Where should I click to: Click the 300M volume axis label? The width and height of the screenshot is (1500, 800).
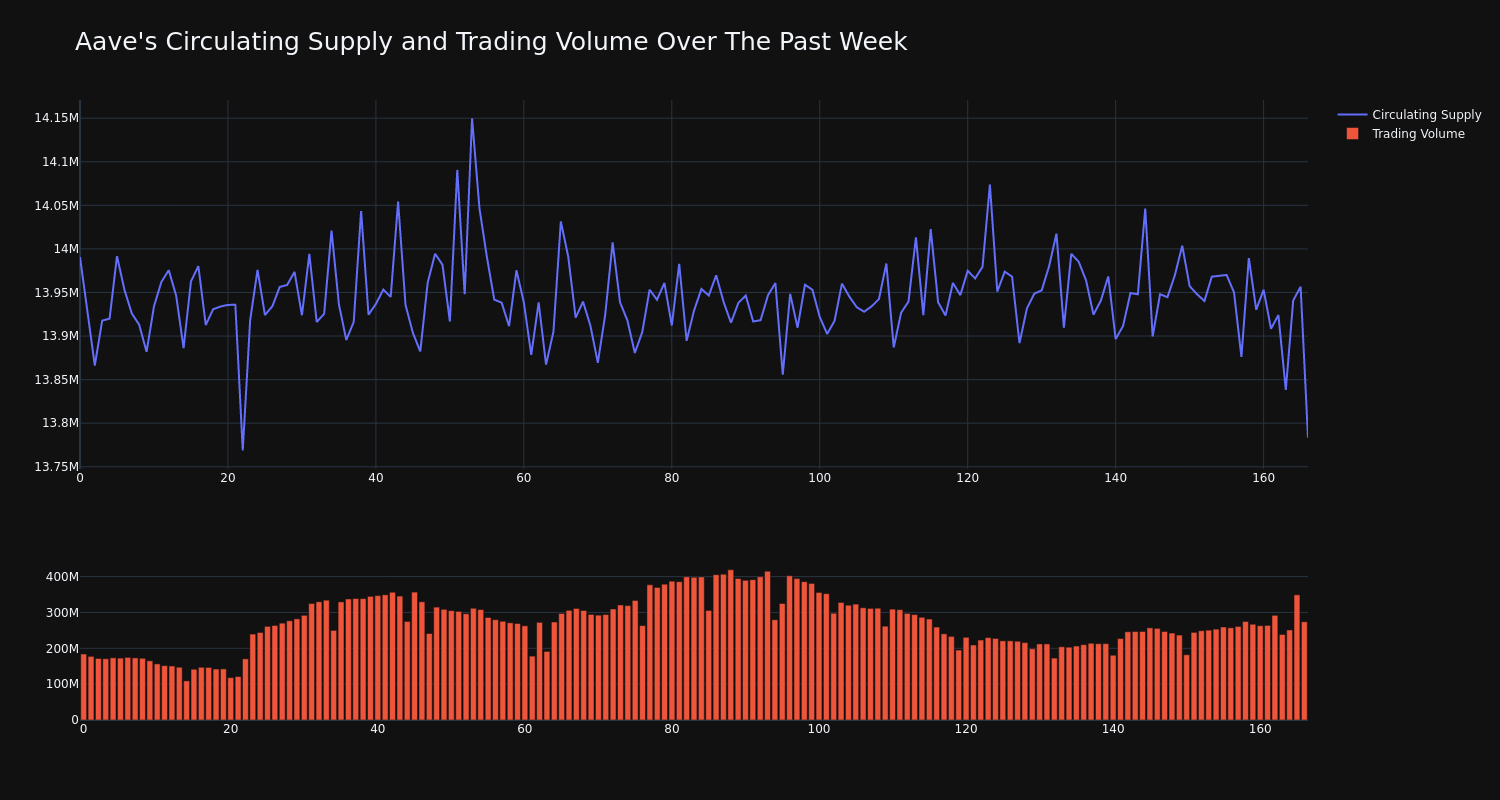(61, 612)
